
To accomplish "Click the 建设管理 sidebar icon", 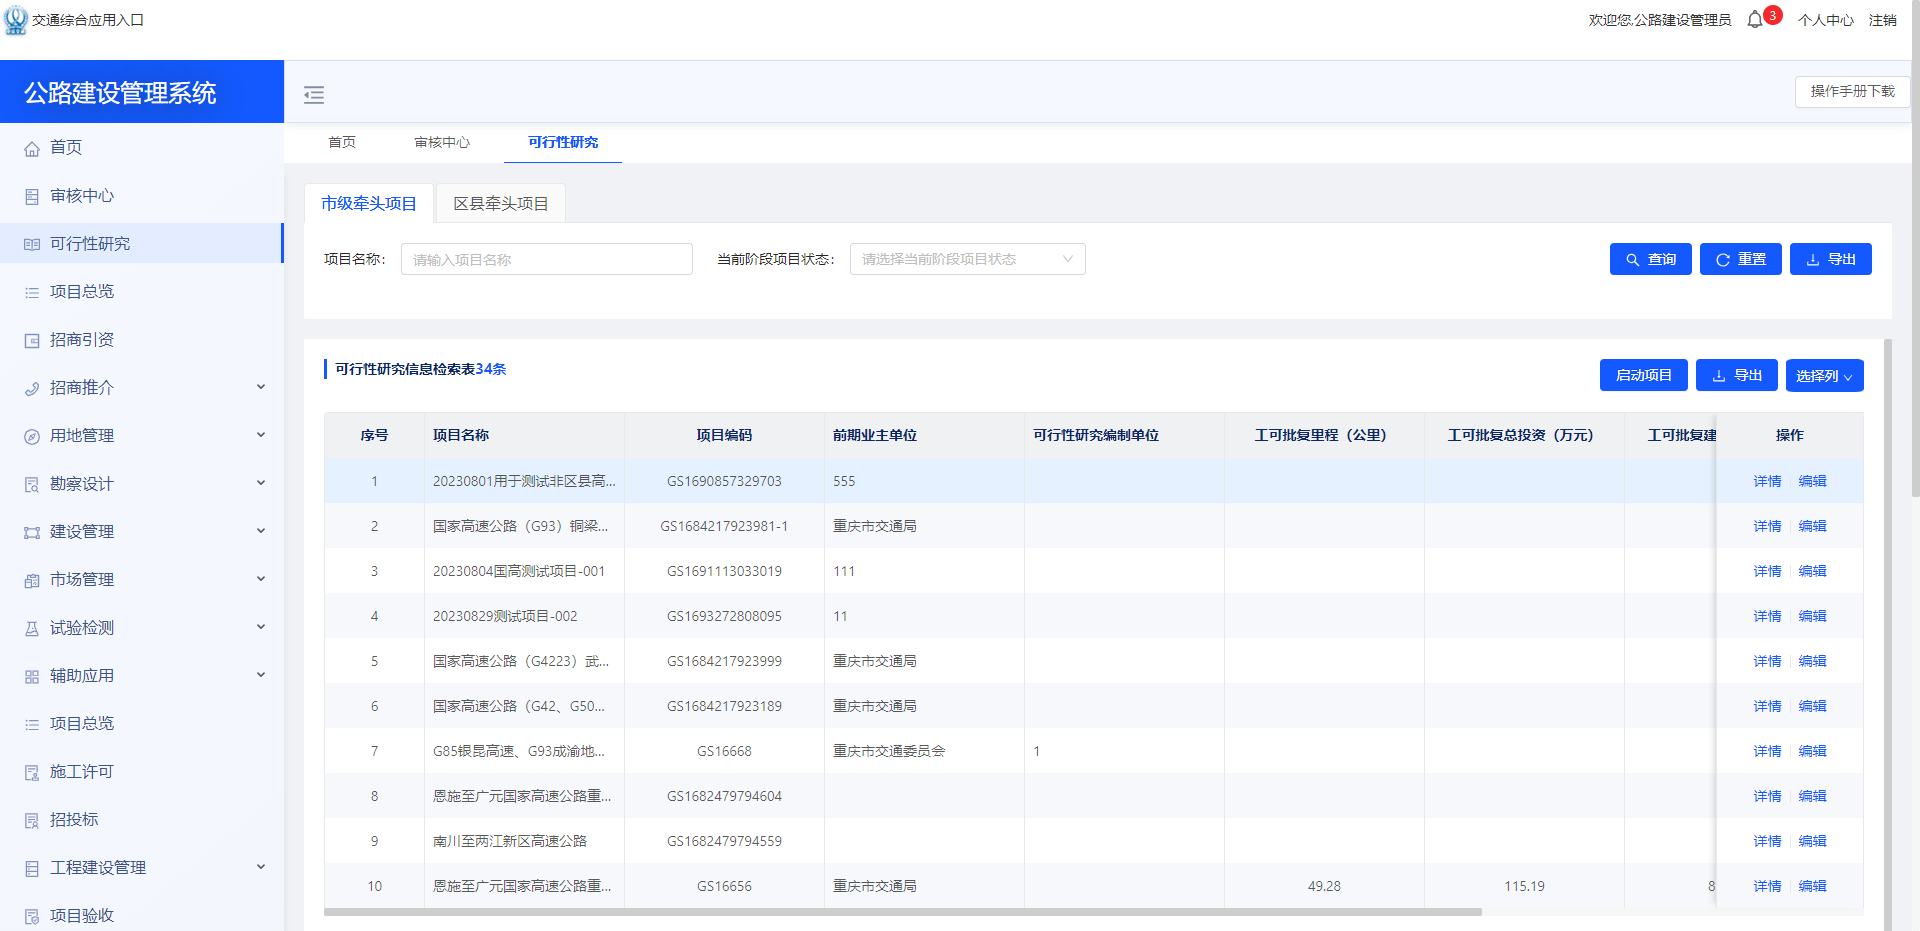I will coord(32,532).
